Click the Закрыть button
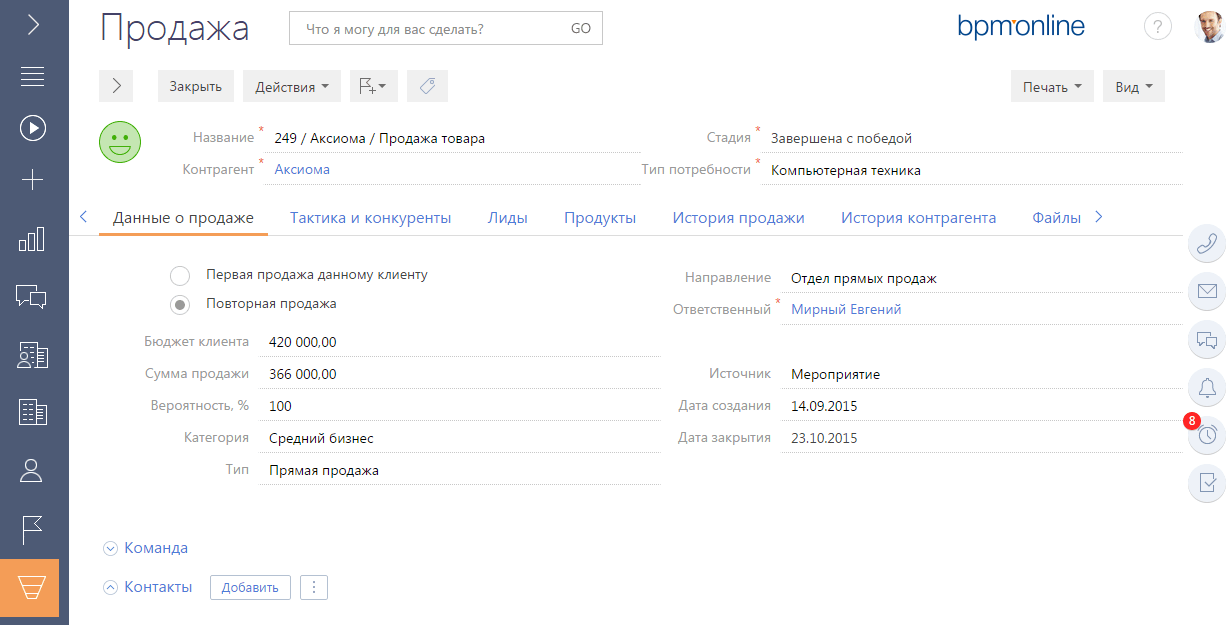 (195, 86)
